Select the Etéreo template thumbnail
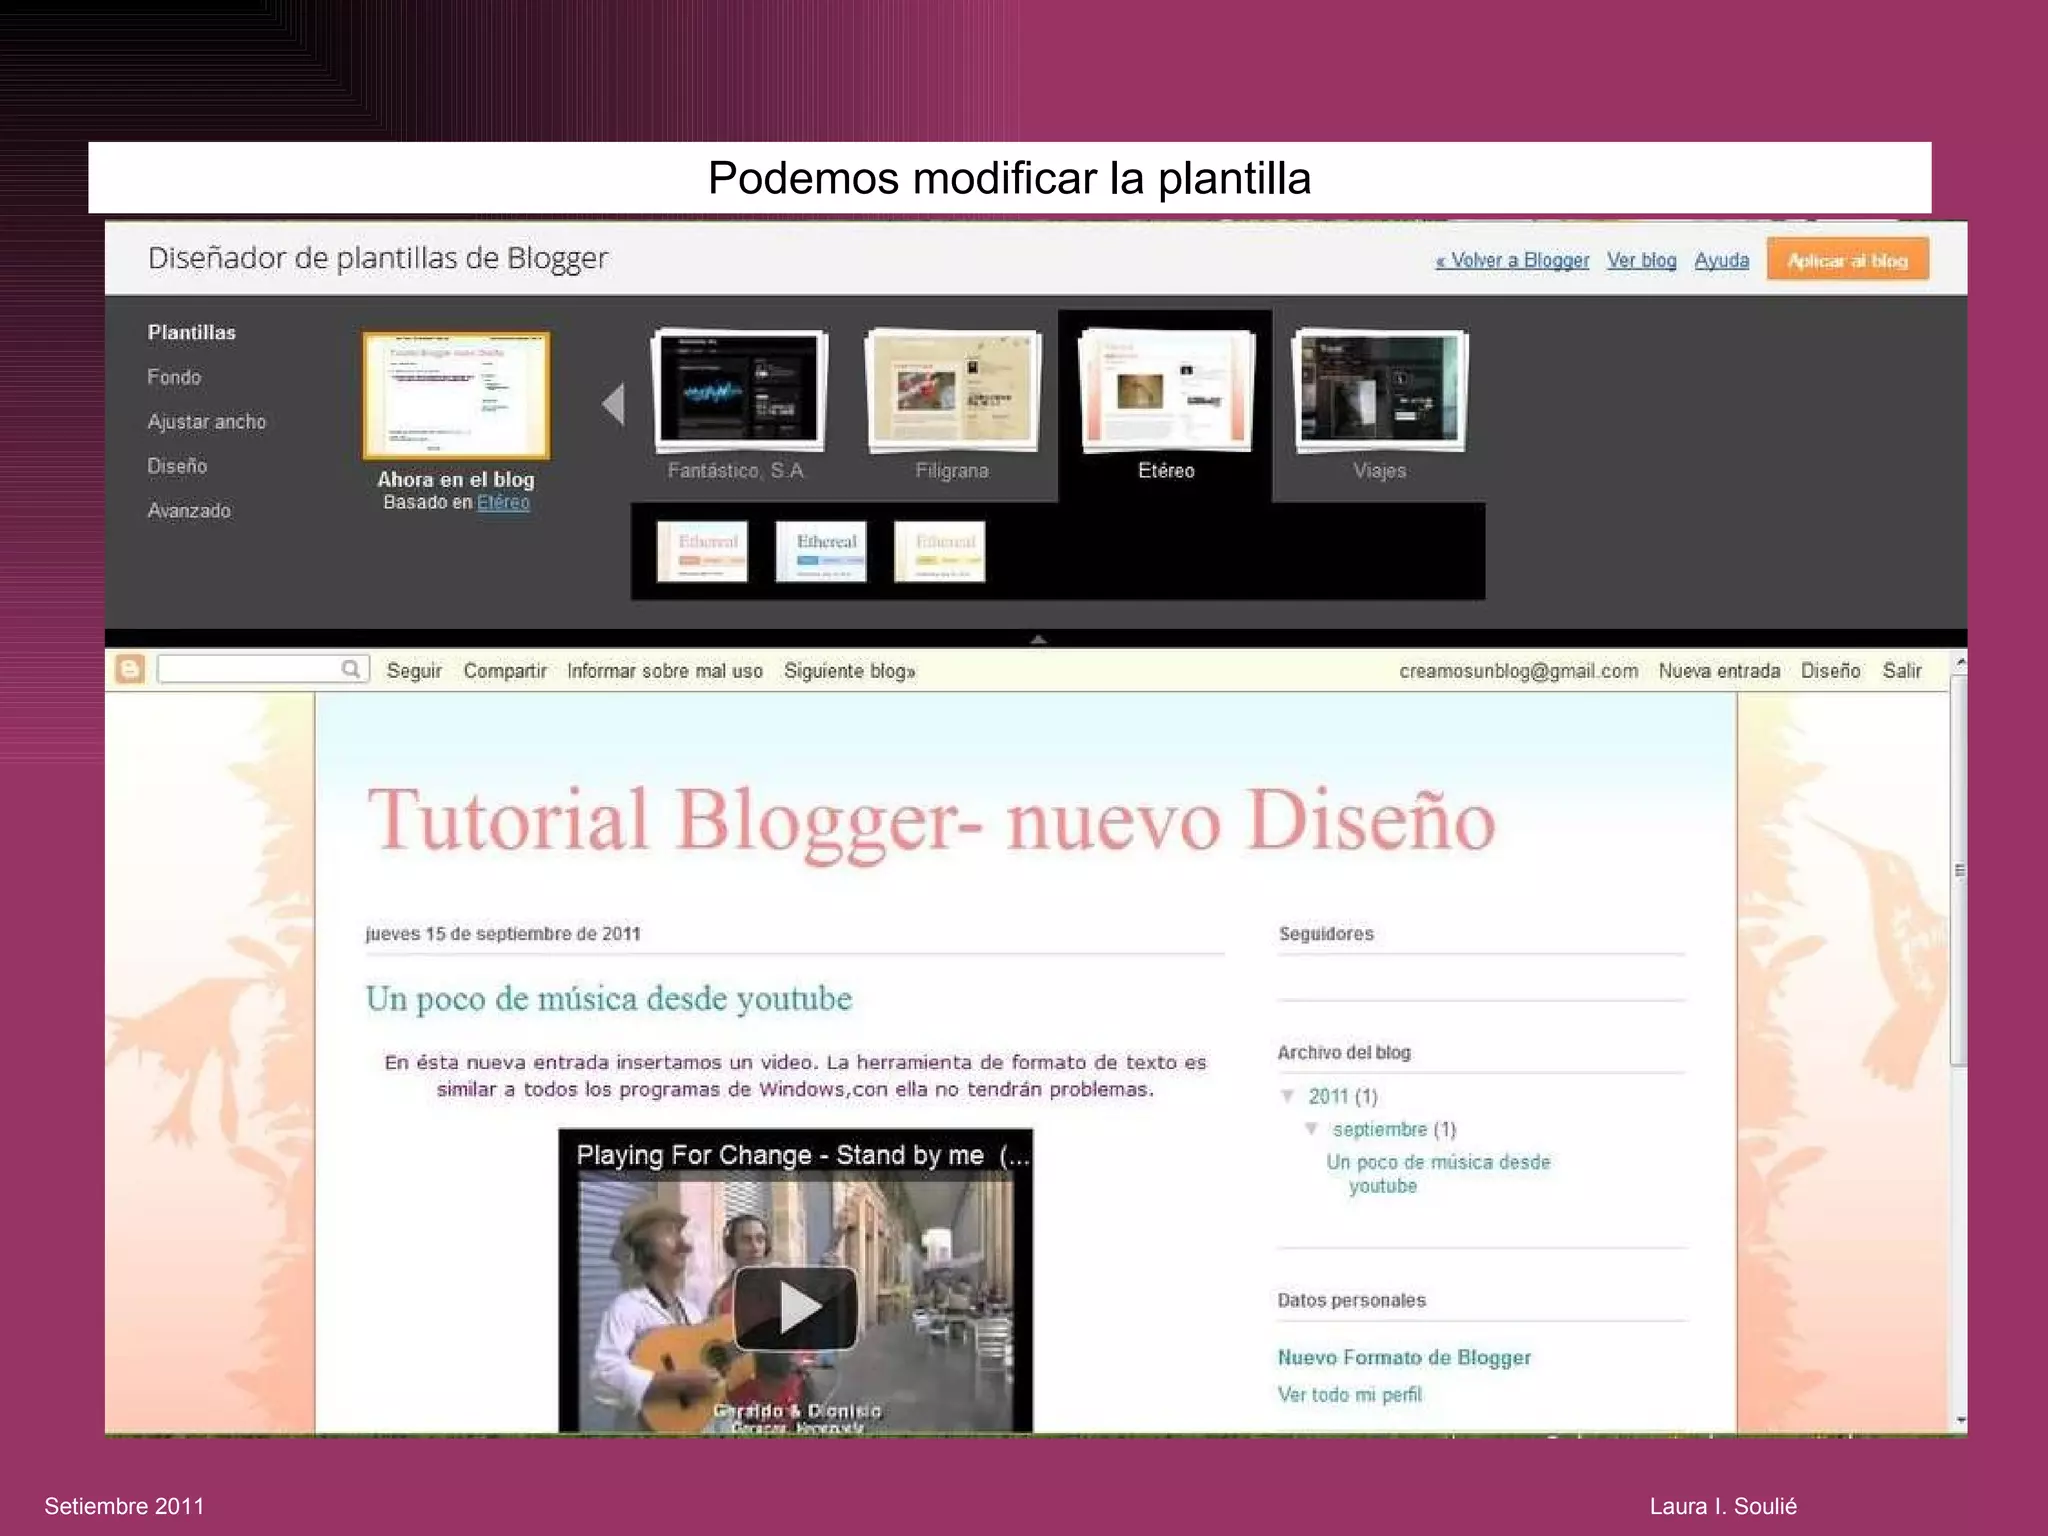This screenshot has width=2048, height=1536. [x=1166, y=391]
